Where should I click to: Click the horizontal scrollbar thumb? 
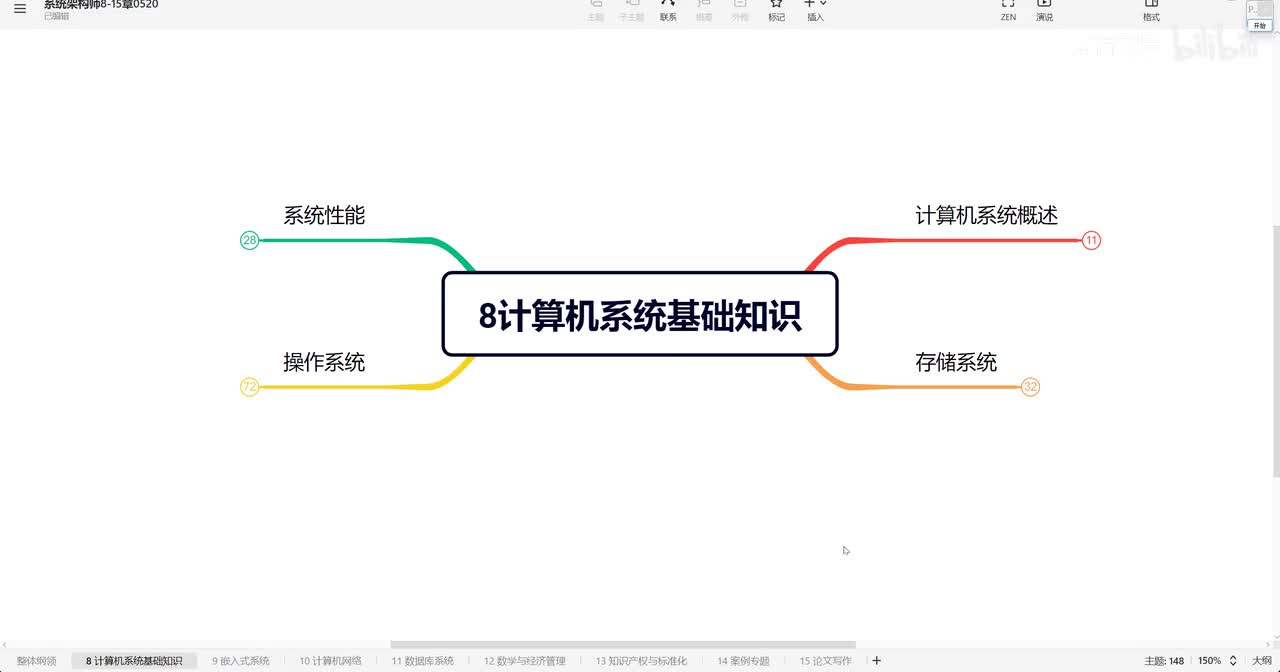(x=623, y=645)
